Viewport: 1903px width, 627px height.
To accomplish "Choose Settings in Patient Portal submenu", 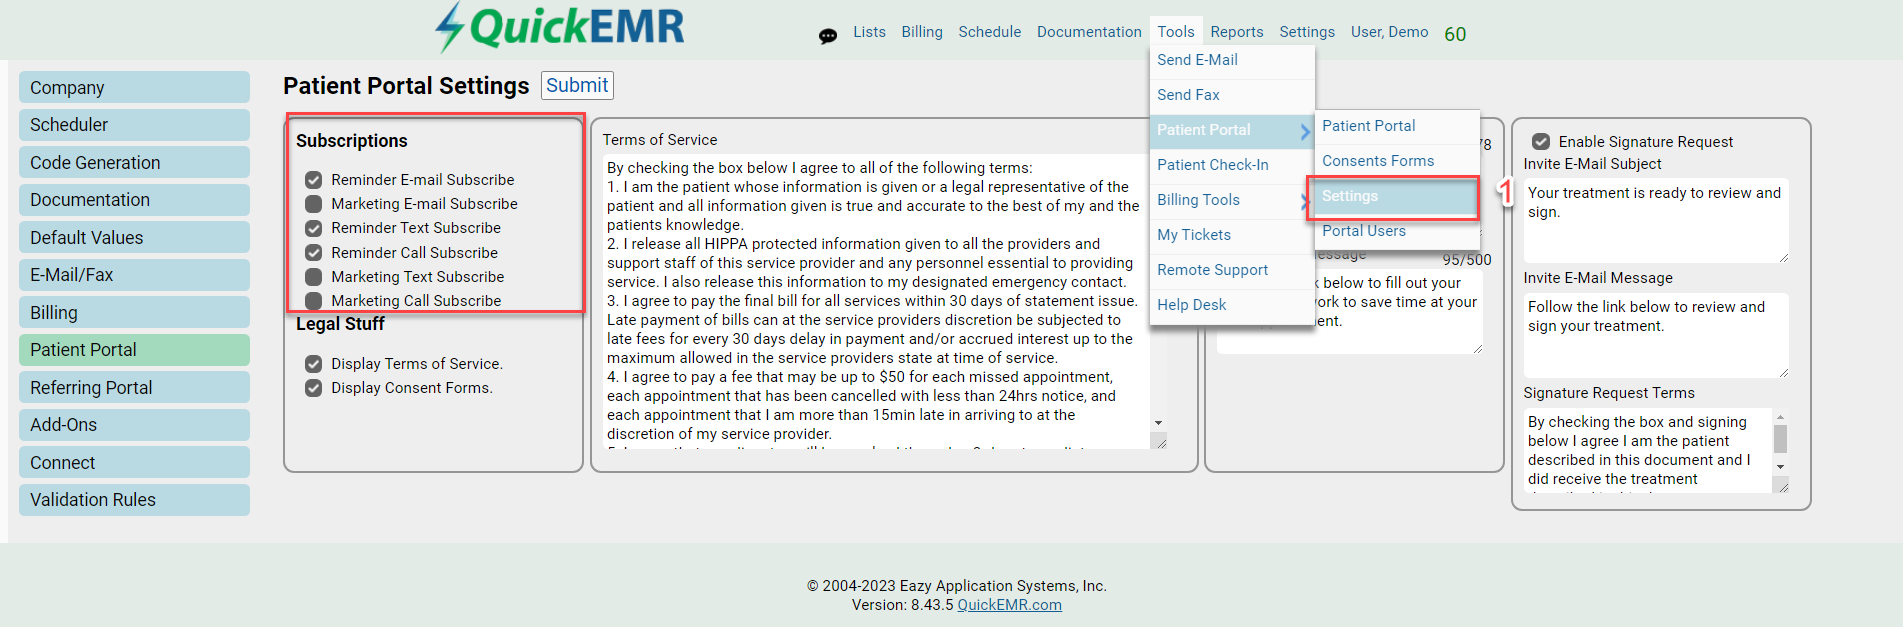I will [1397, 196].
